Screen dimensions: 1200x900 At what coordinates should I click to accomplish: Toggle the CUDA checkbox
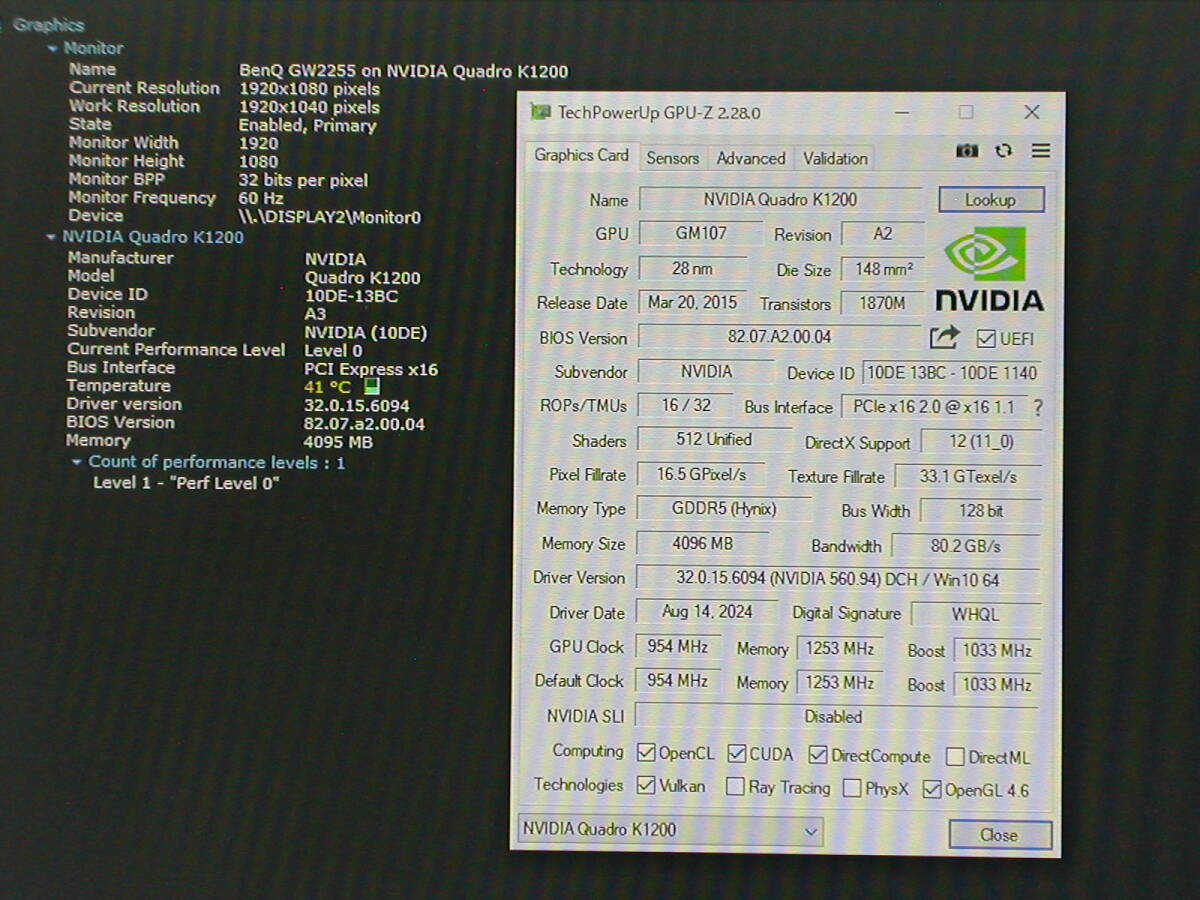(737, 754)
